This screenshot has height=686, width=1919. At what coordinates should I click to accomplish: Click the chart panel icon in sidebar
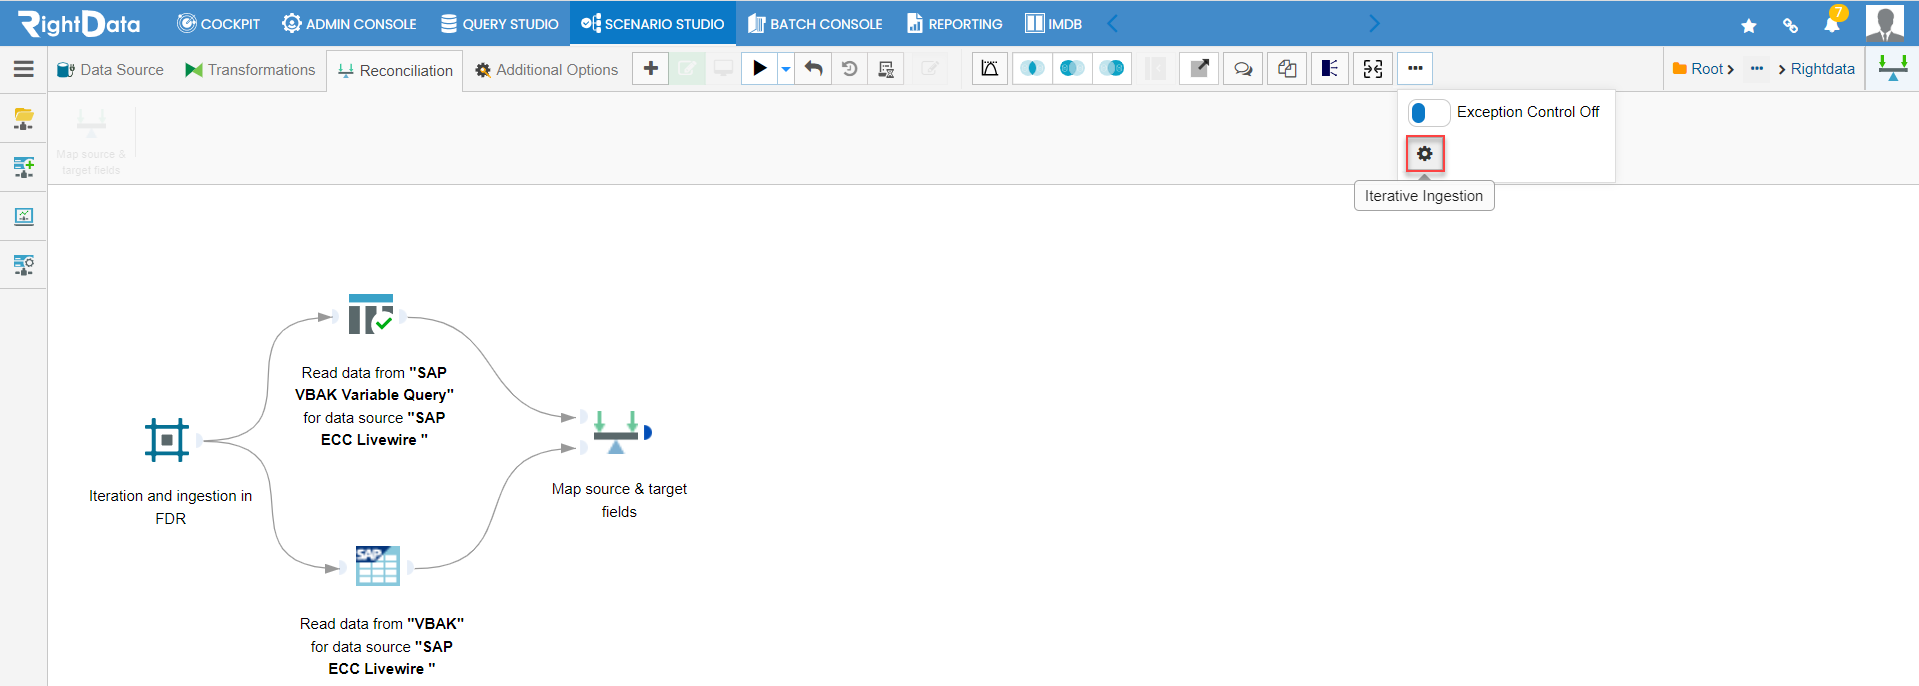point(24,216)
